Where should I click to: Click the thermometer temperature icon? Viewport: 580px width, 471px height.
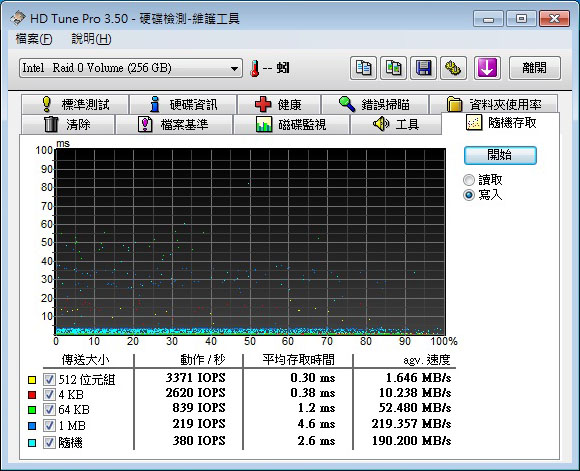pyautogui.click(x=254, y=68)
